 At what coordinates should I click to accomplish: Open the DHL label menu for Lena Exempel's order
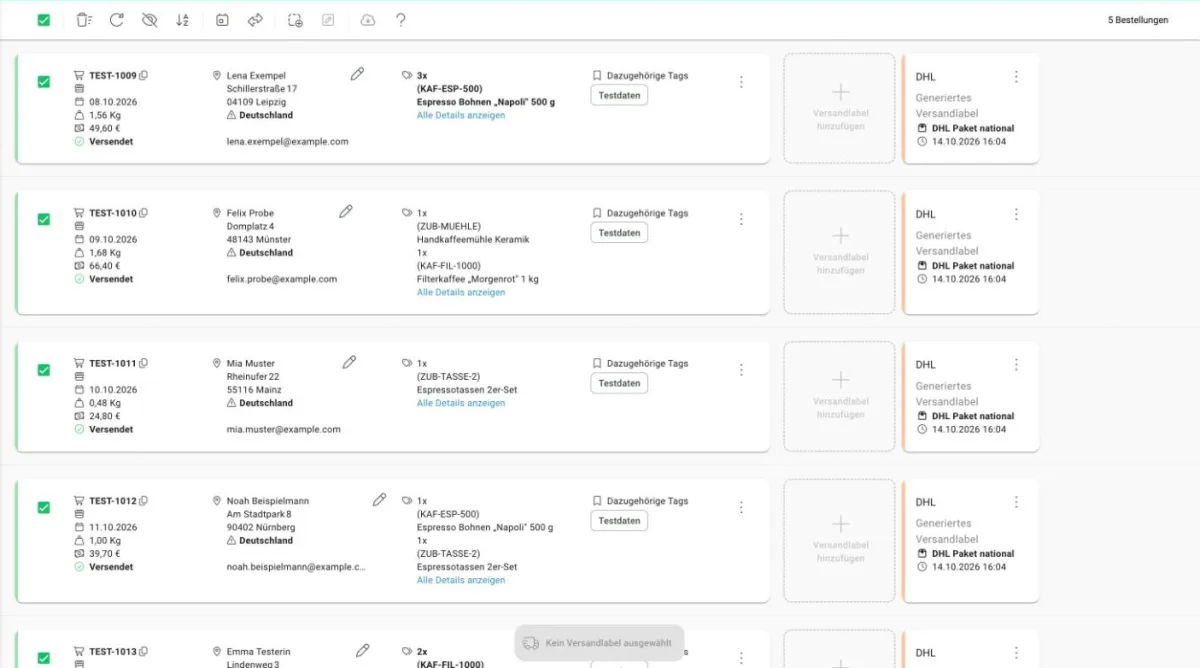[1016, 77]
